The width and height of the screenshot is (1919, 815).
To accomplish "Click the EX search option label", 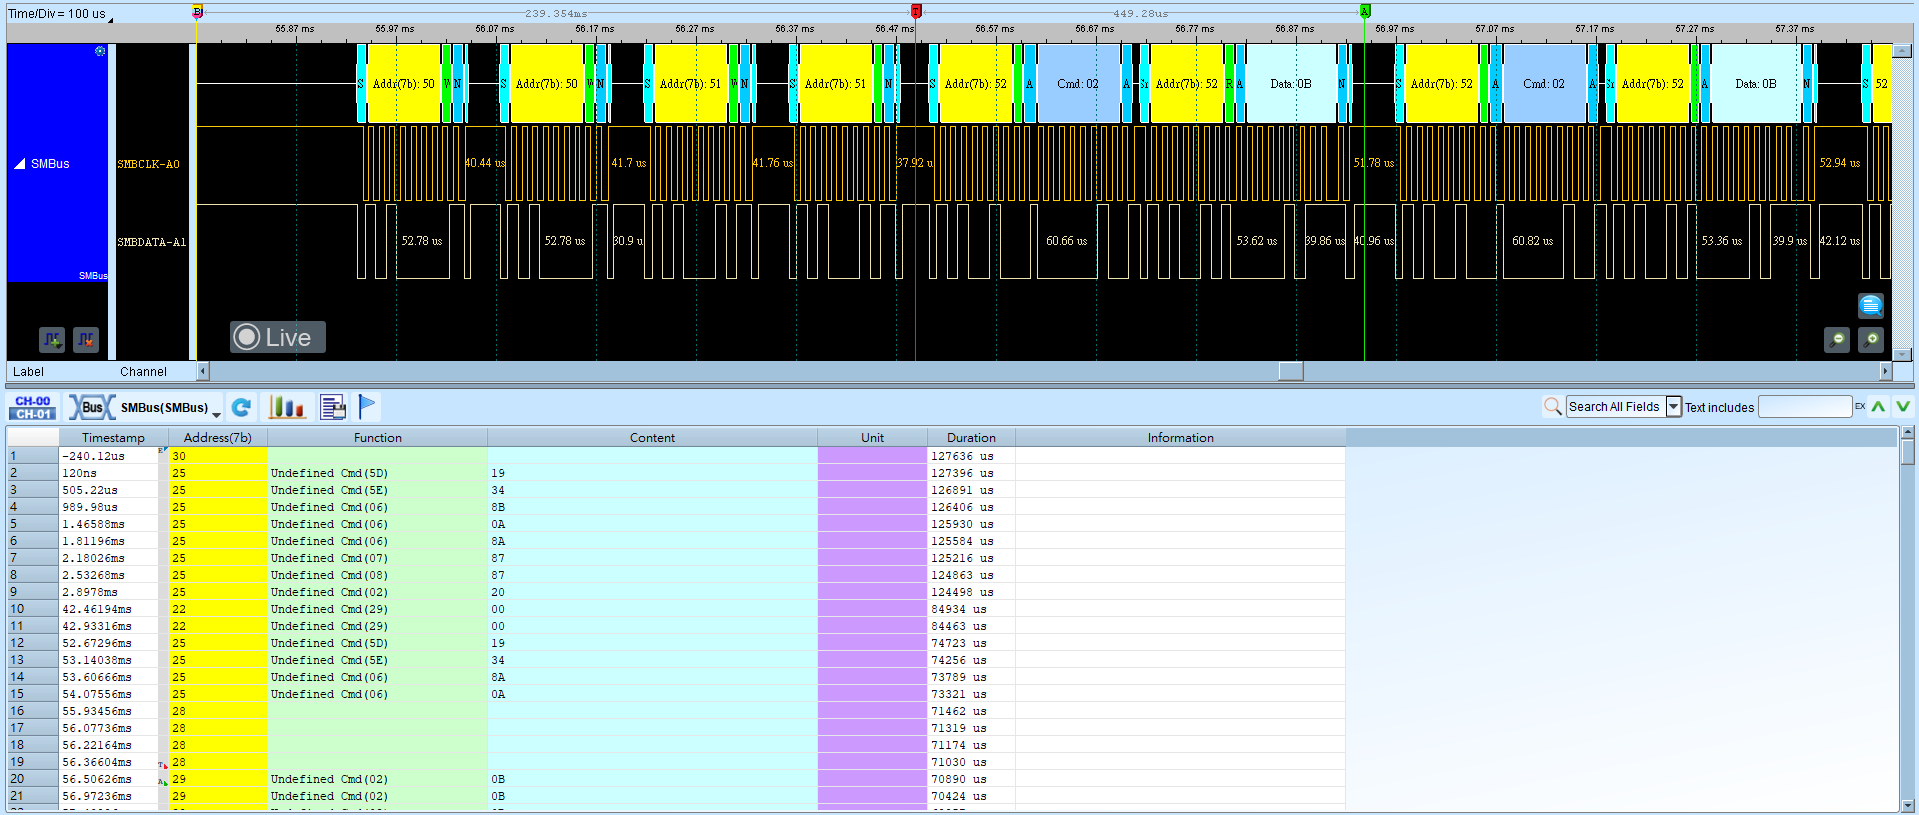I will 1860,406.
